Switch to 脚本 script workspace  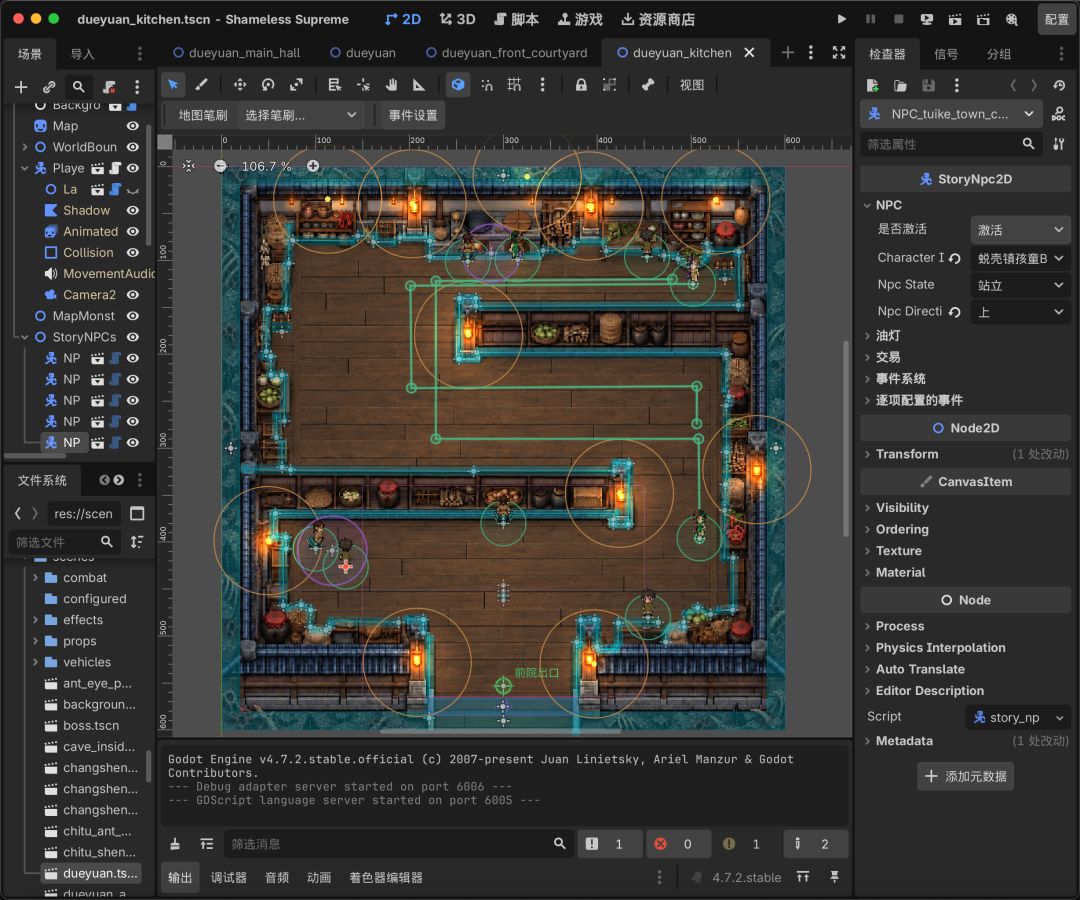[x=517, y=19]
